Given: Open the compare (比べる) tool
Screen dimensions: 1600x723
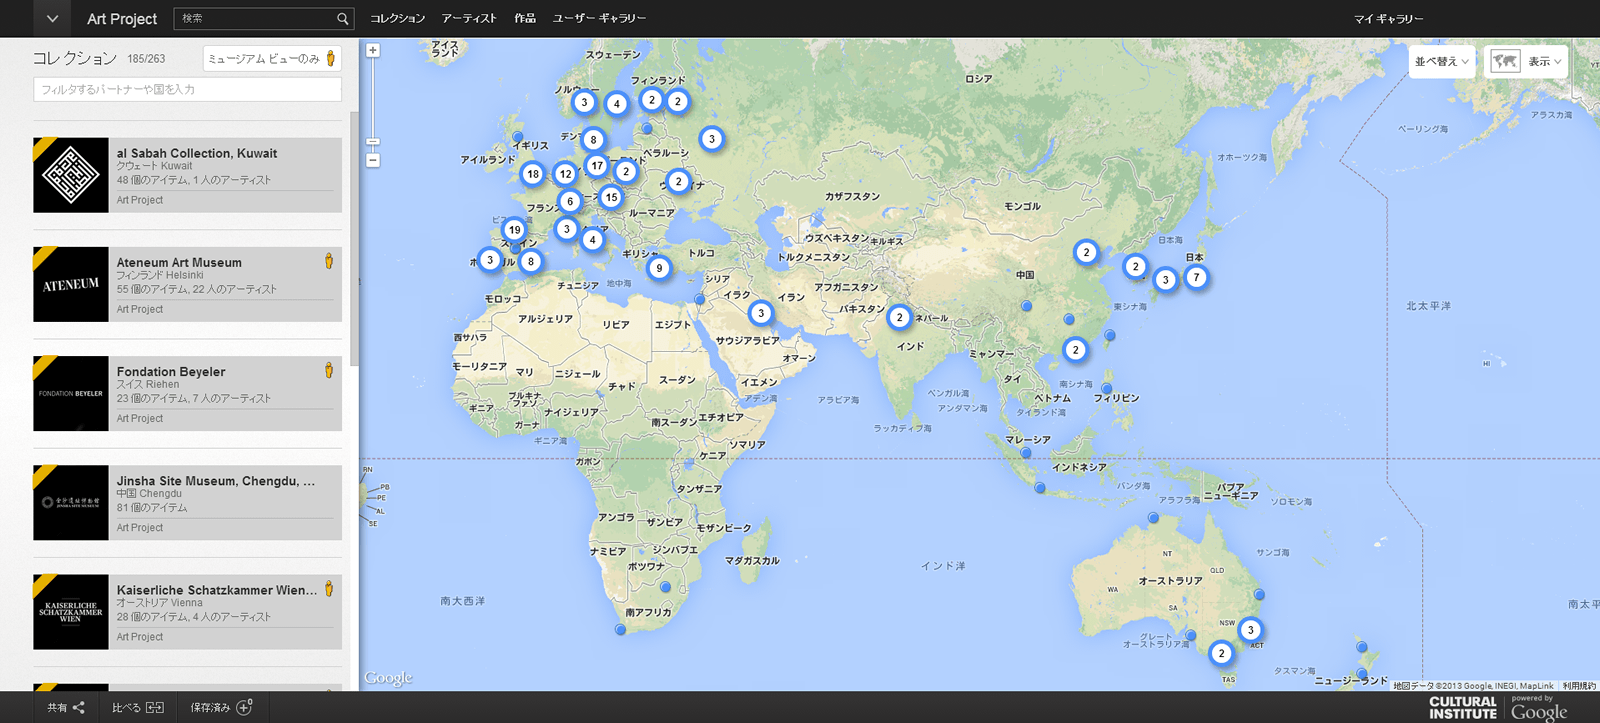Looking at the screenshot, I should point(154,707).
